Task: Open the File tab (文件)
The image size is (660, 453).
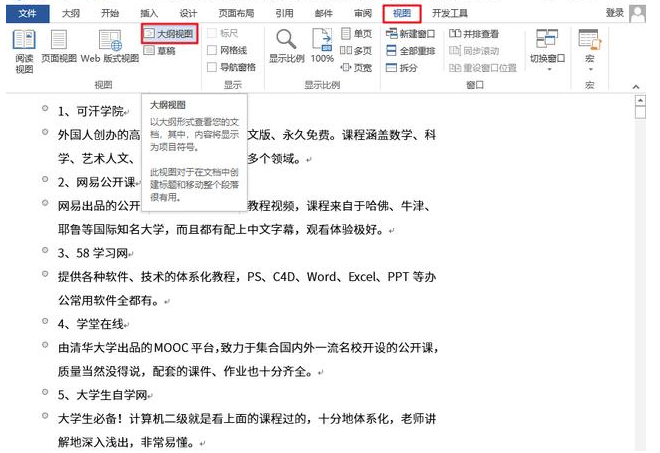Action: click(27, 13)
